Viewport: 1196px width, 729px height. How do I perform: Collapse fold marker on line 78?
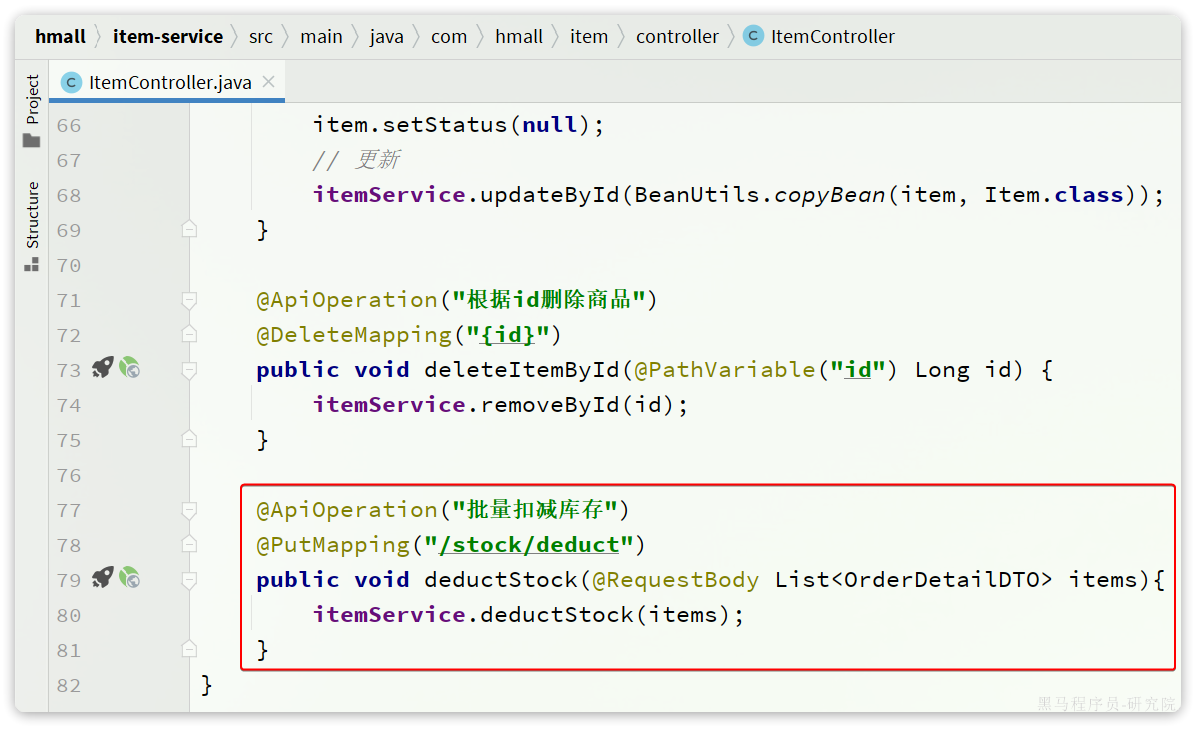(x=189, y=544)
